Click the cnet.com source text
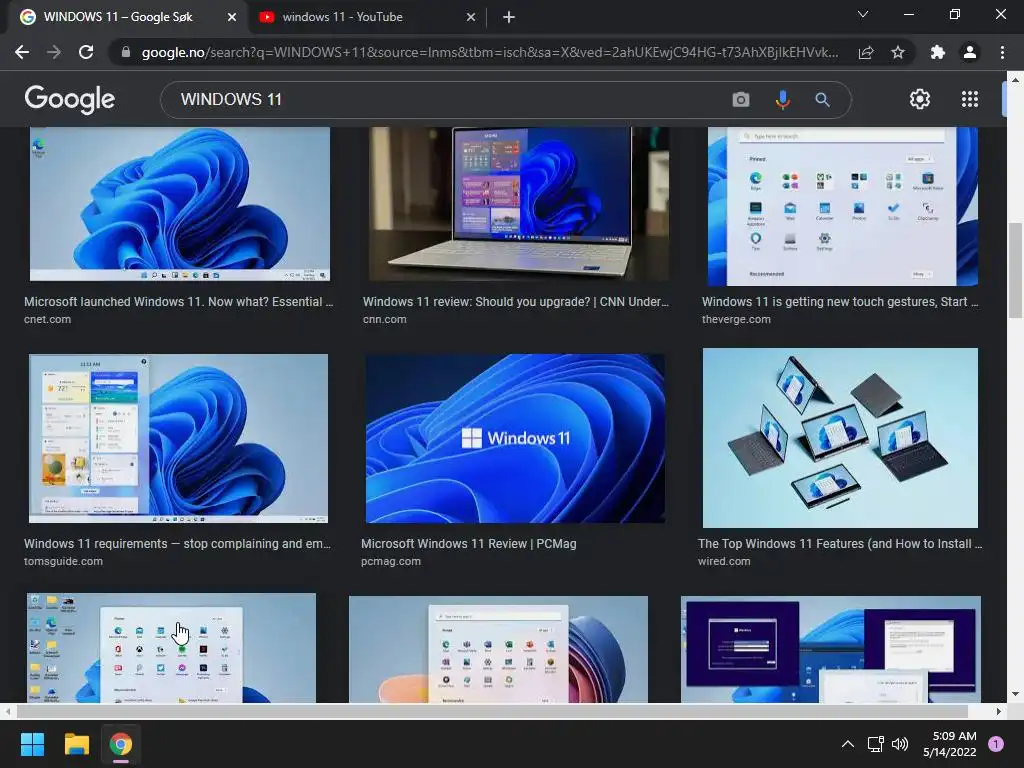1024x768 pixels. tap(48, 319)
